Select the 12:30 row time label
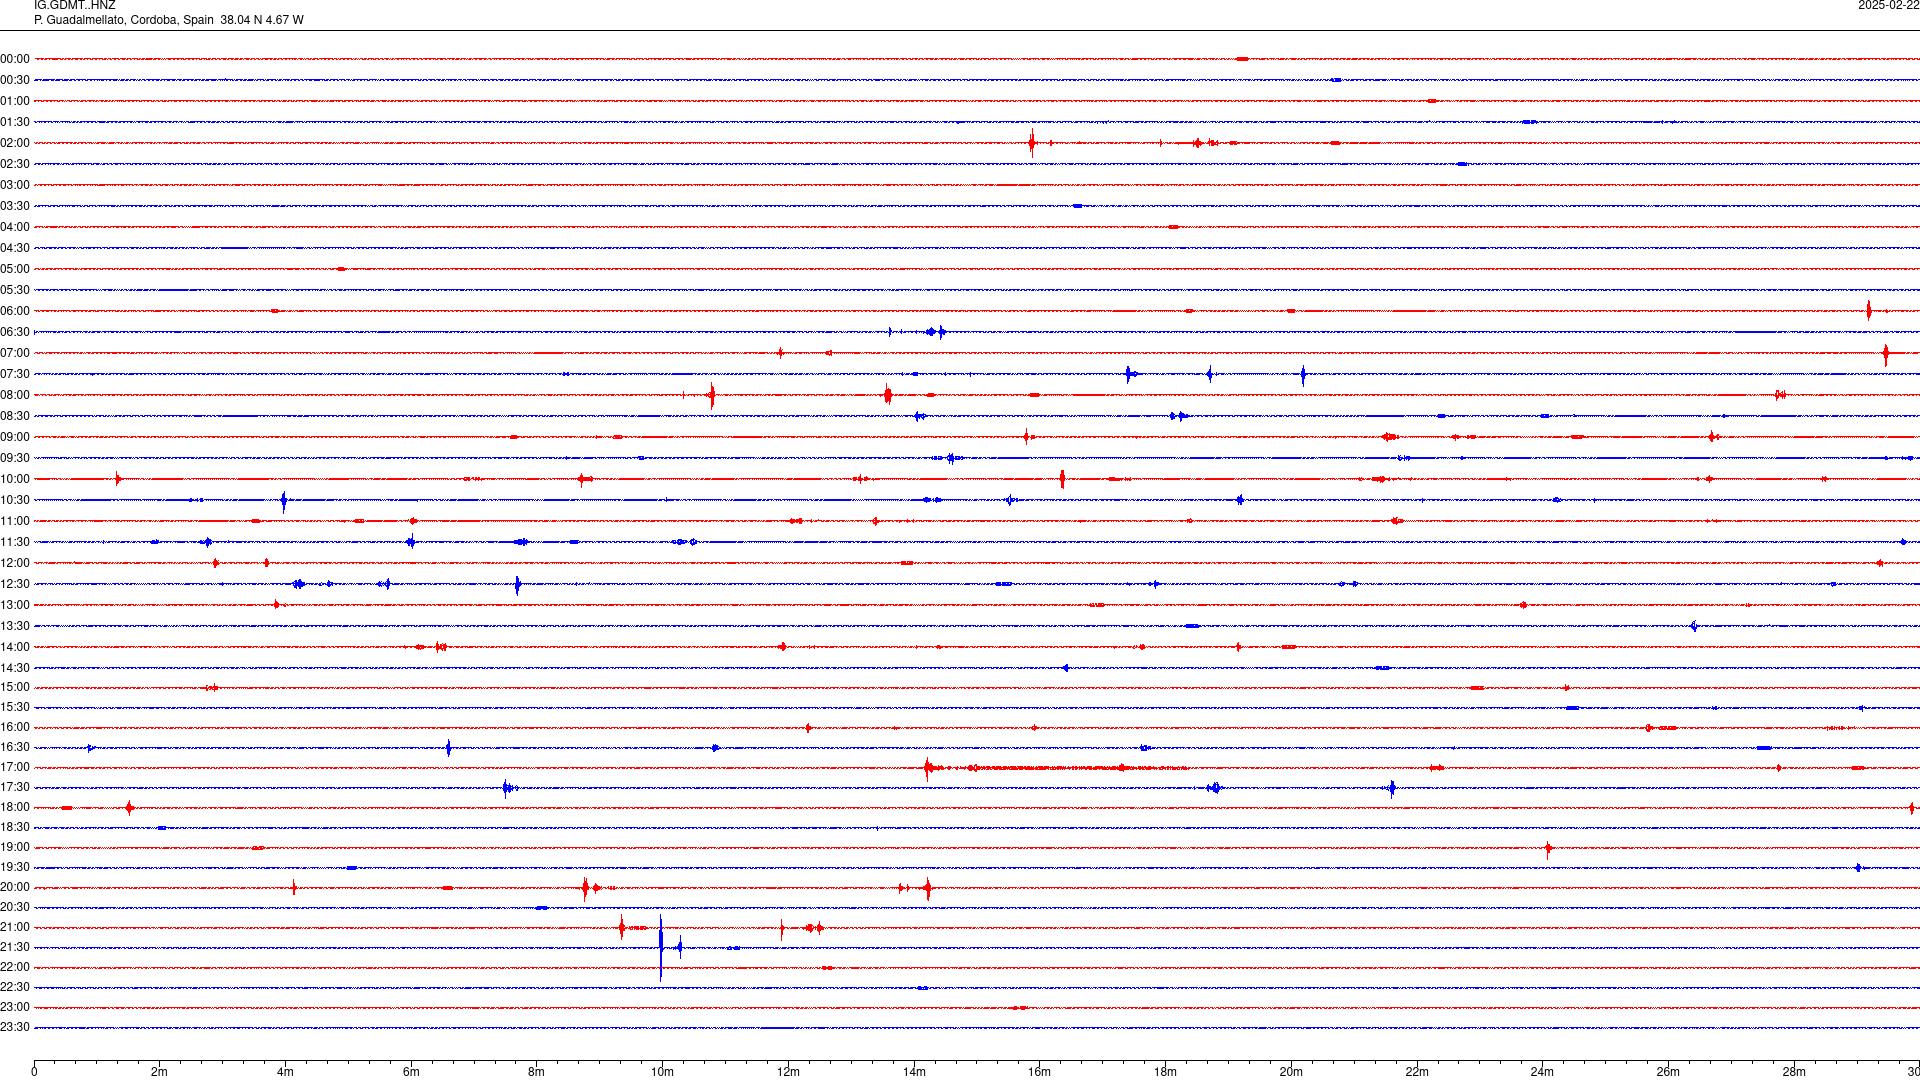Image resolution: width=1920 pixels, height=1080 pixels. tap(15, 584)
